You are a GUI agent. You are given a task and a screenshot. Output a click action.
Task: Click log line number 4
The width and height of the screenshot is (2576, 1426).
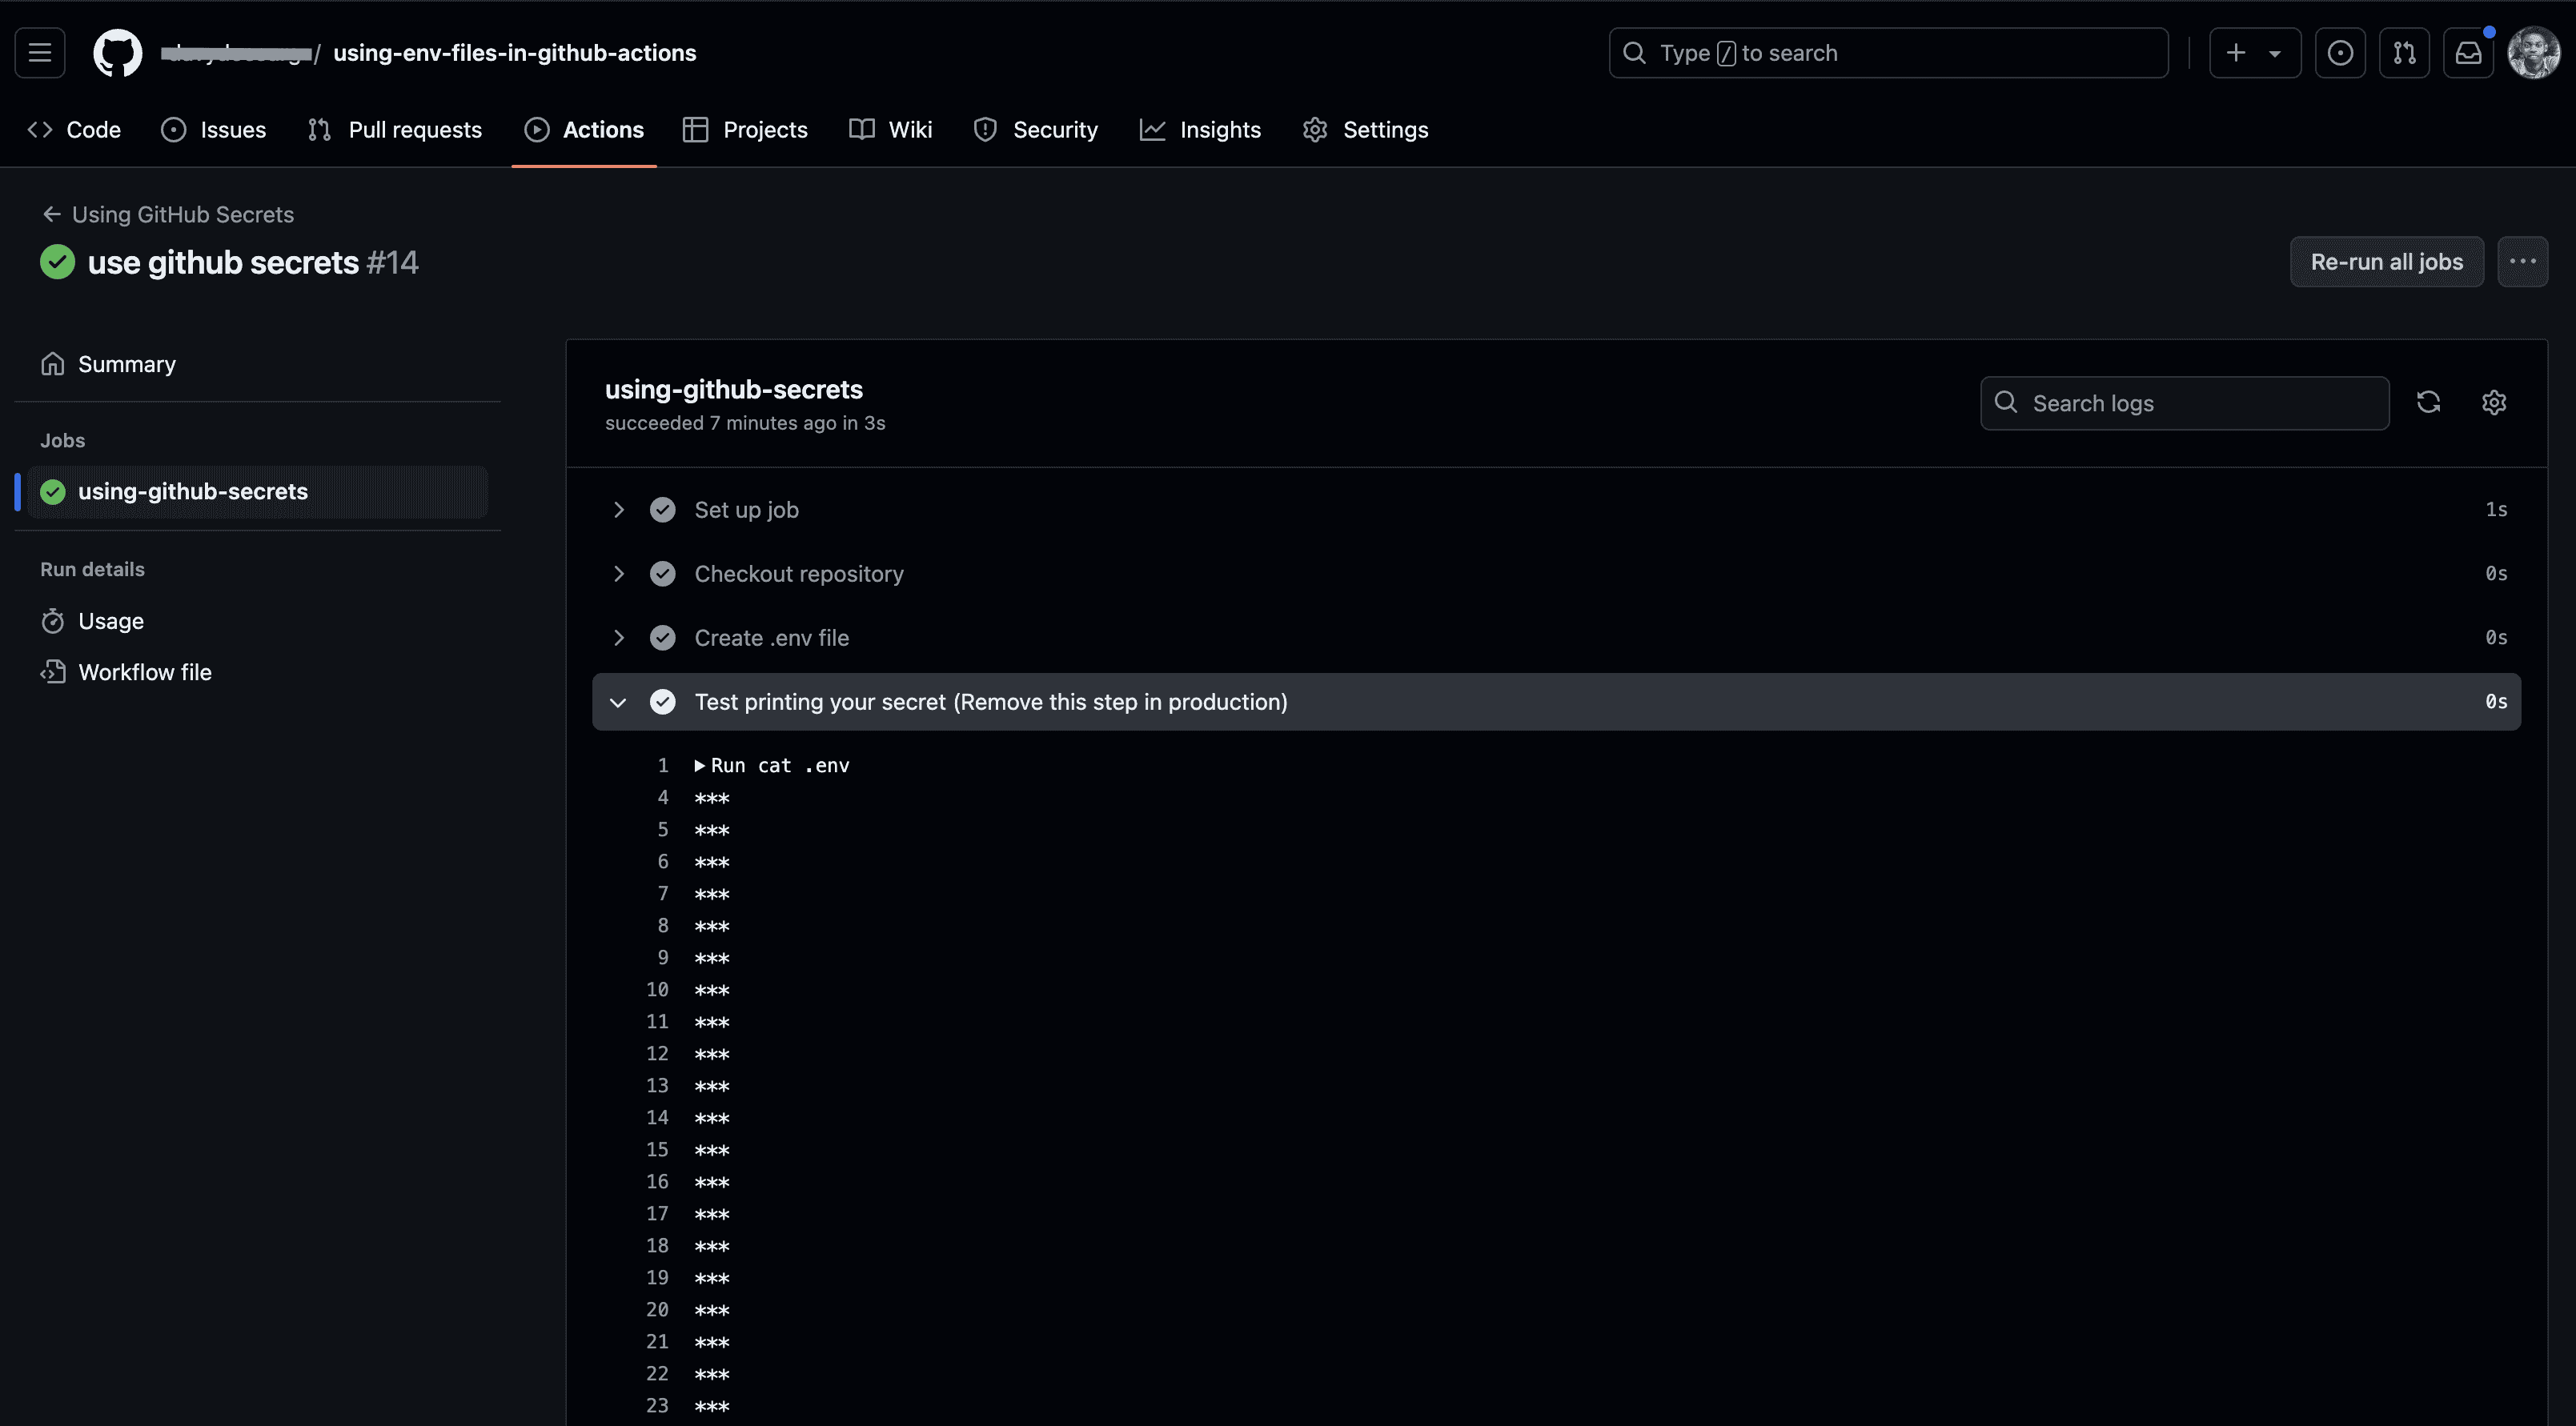click(x=663, y=798)
